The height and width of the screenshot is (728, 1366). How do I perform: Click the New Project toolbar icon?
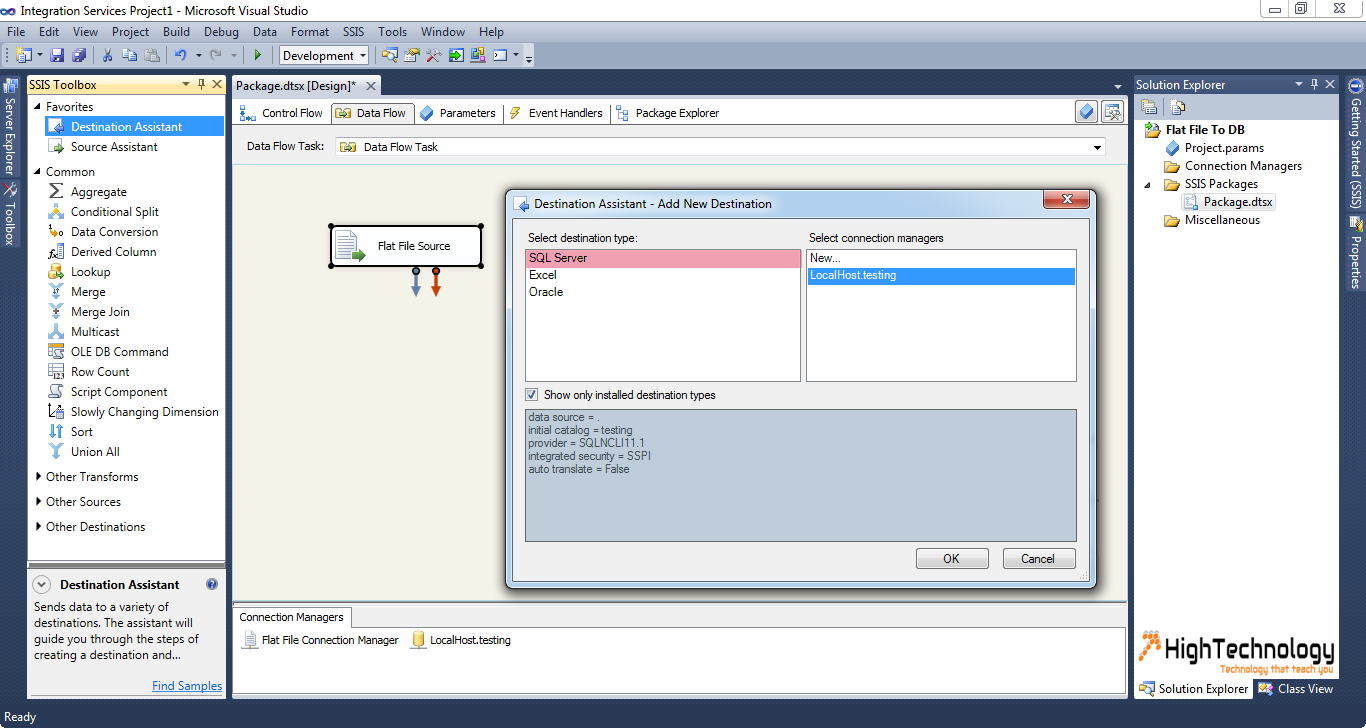click(23, 55)
